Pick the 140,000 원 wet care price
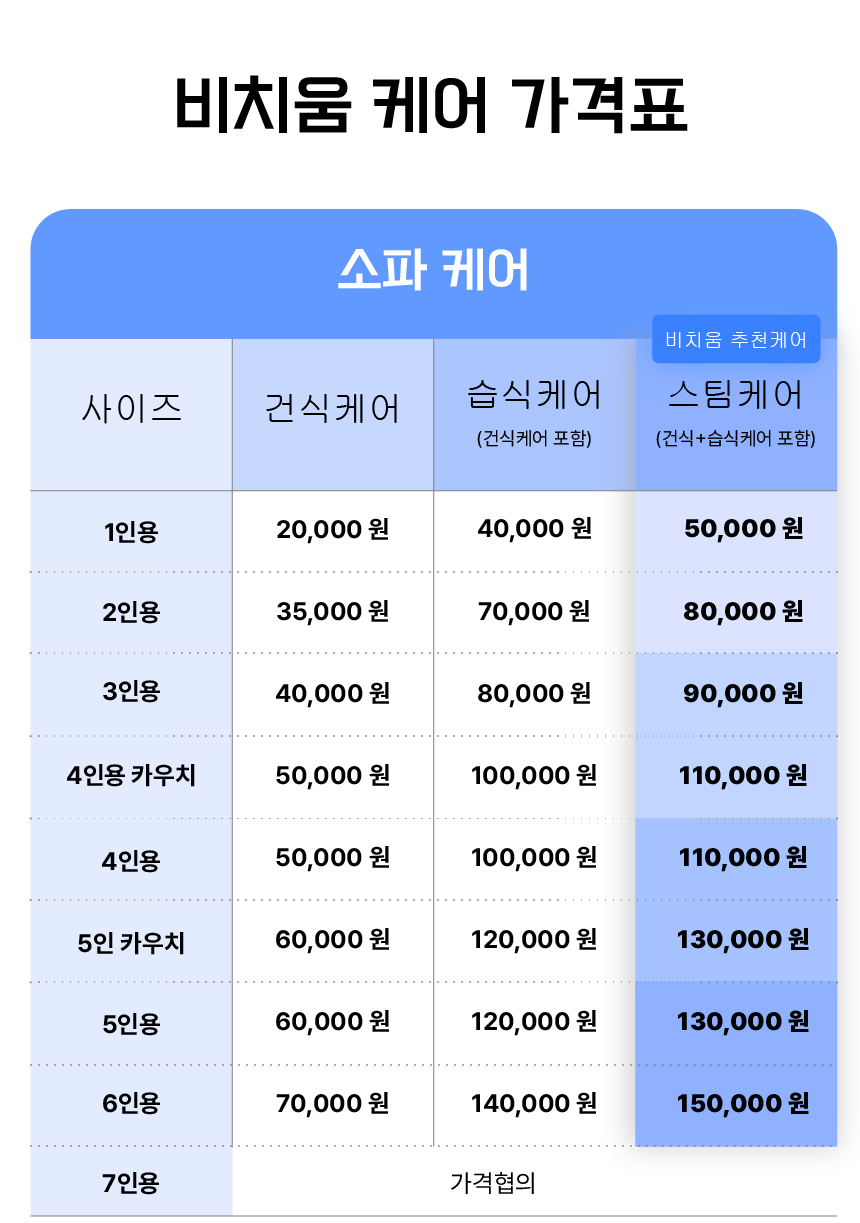 (534, 1104)
